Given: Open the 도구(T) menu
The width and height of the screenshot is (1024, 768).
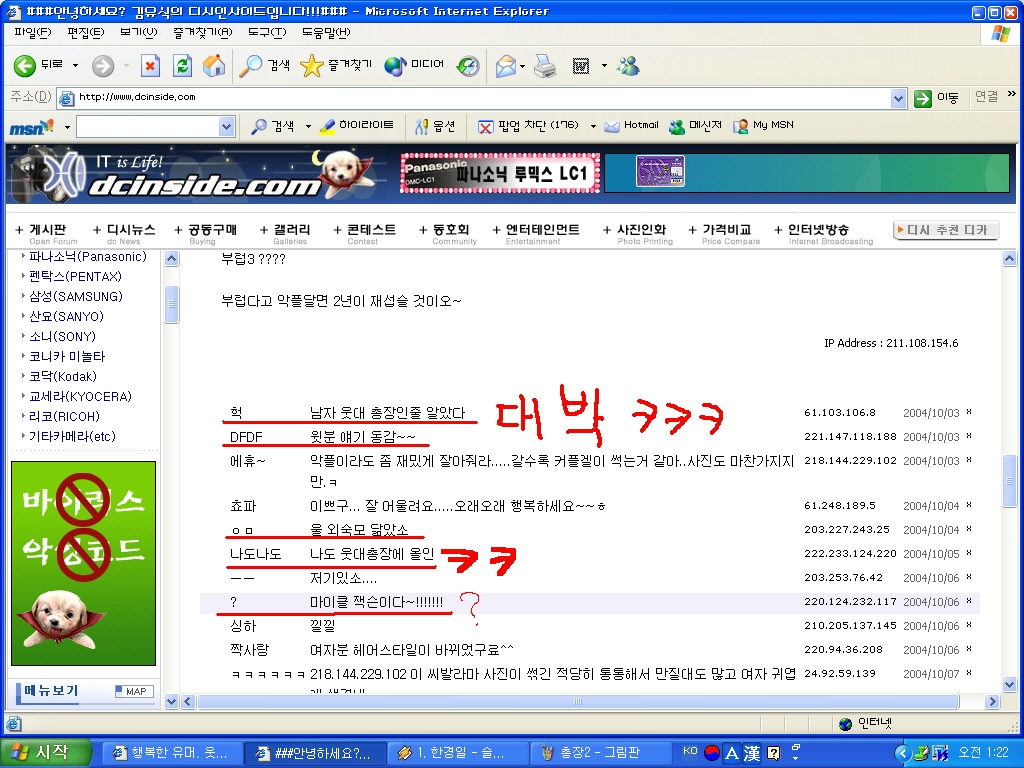Looking at the screenshot, I should pos(267,32).
